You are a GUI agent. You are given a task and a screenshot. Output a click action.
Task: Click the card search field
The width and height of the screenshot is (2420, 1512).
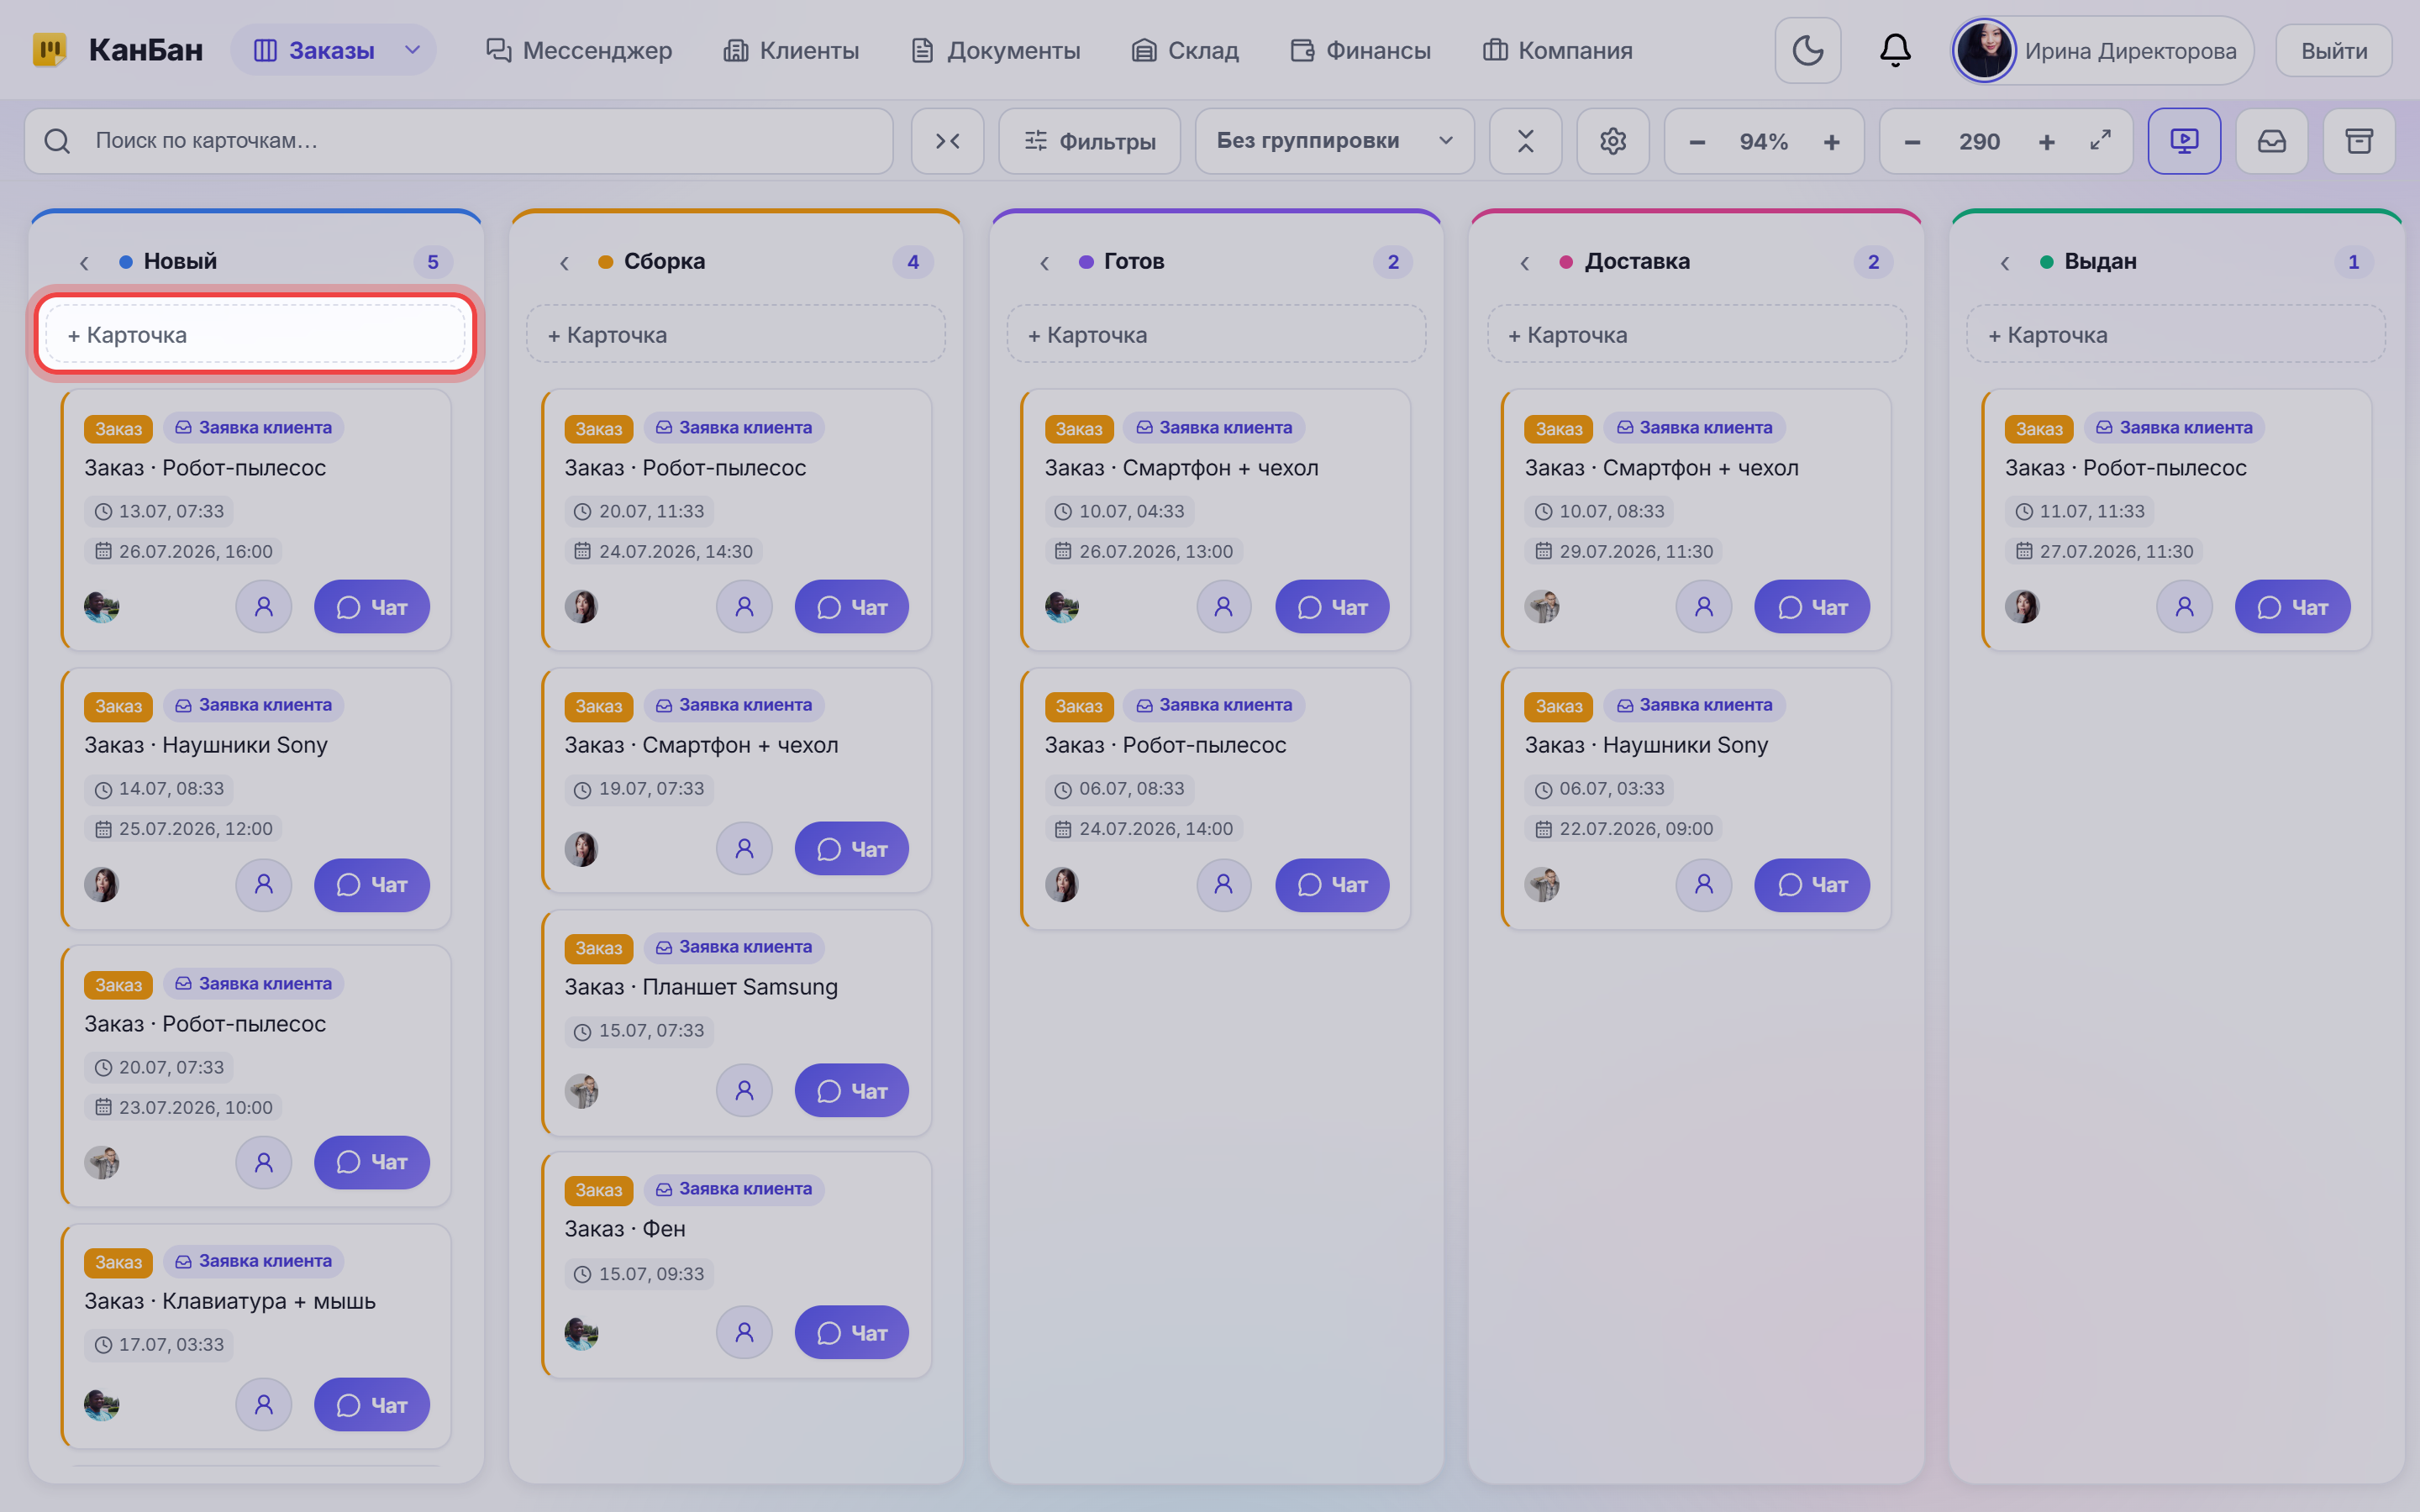458,141
